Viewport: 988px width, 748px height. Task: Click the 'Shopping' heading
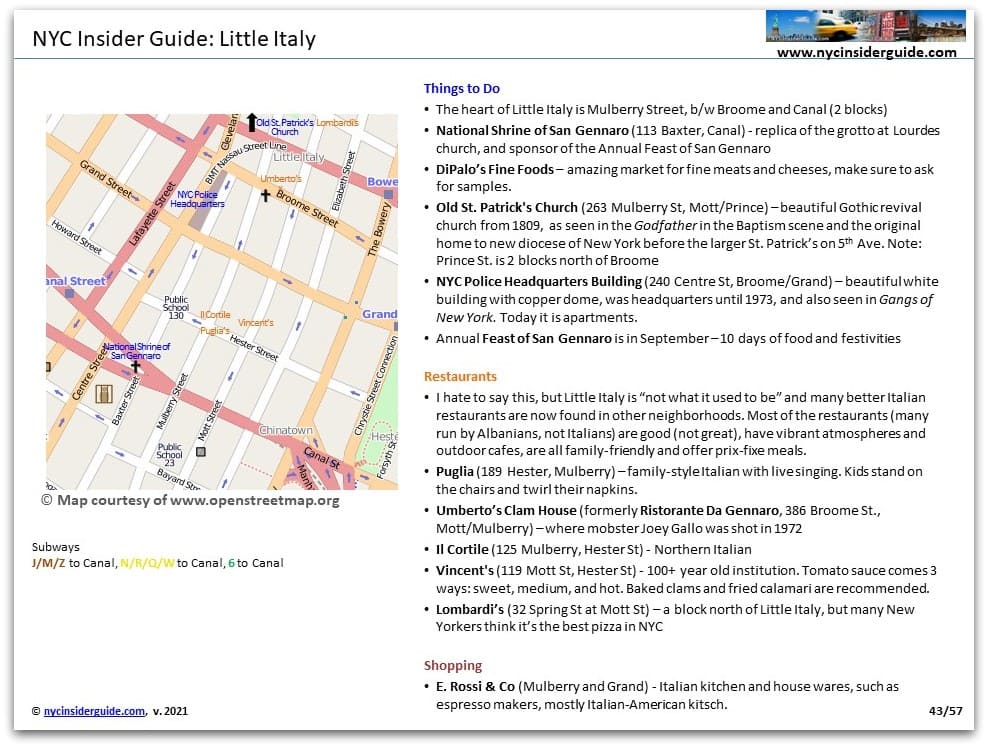452,665
